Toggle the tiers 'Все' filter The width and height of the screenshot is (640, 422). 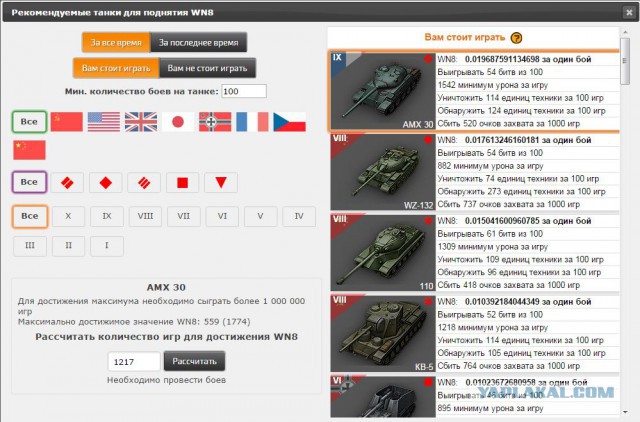30,216
